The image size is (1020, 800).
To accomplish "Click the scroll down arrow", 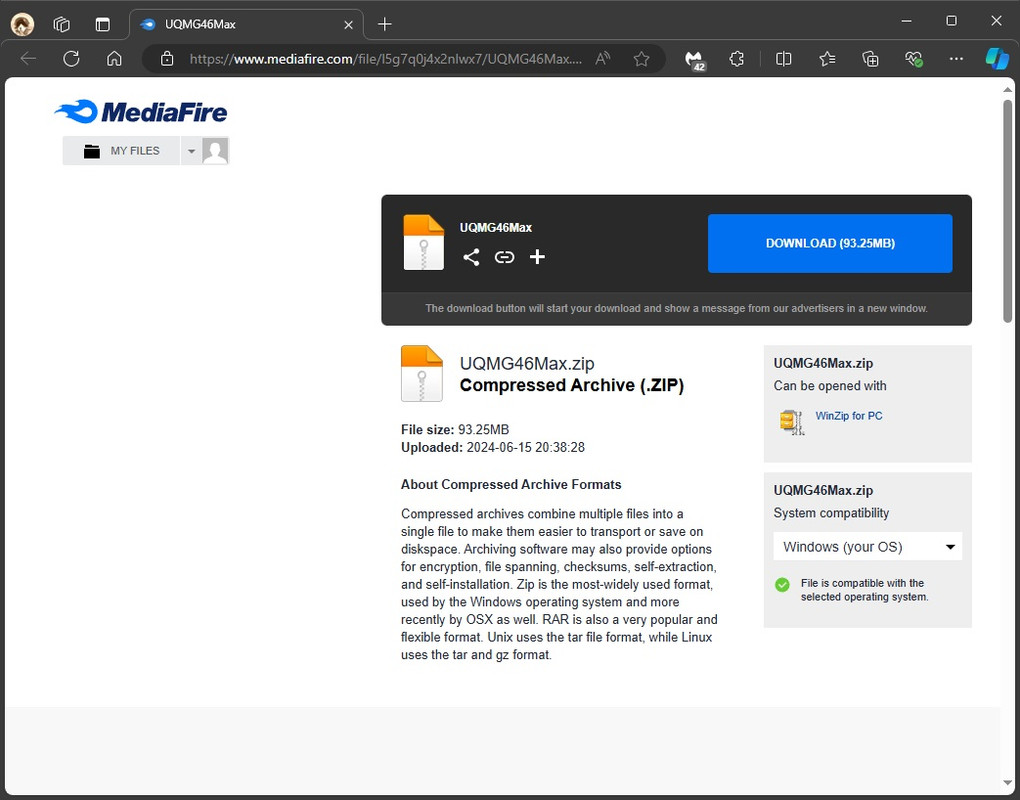I will tap(1008, 784).
